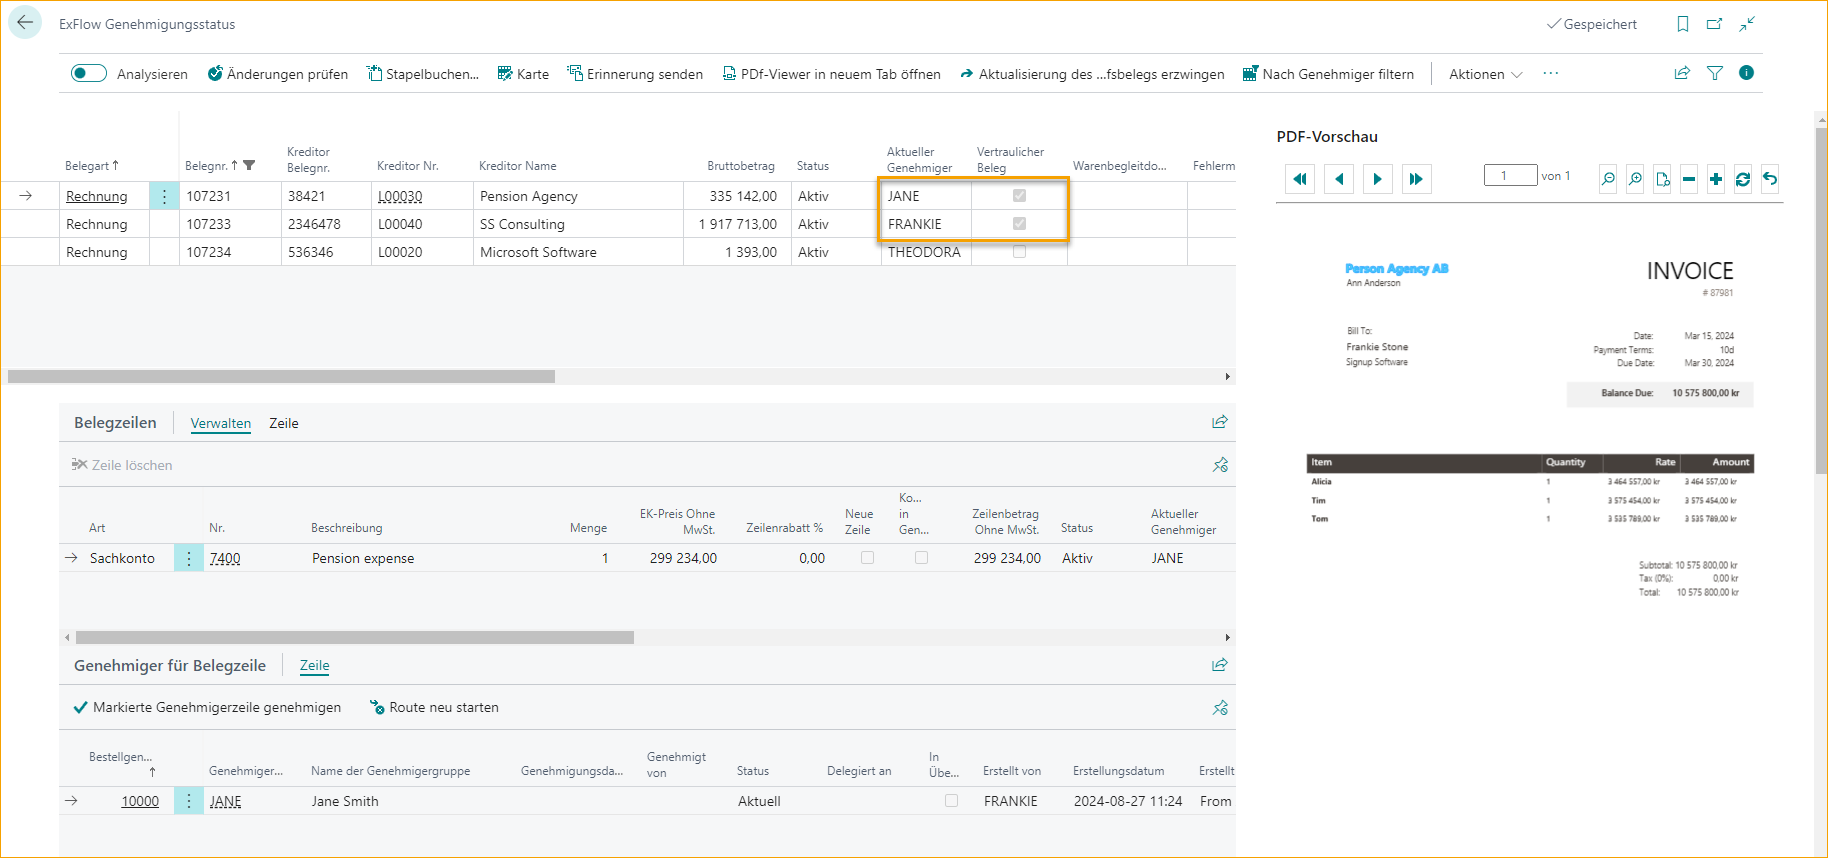Click the PDF page number field
The image size is (1828, 858).
pyautogui.click(x=1510, y=176)
